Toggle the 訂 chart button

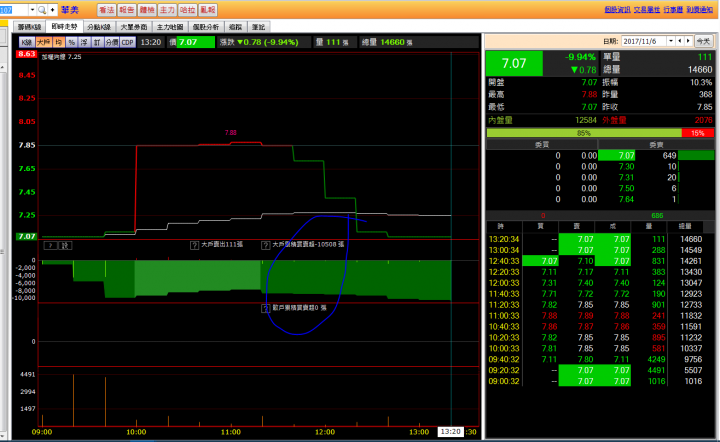pos(97,42)
